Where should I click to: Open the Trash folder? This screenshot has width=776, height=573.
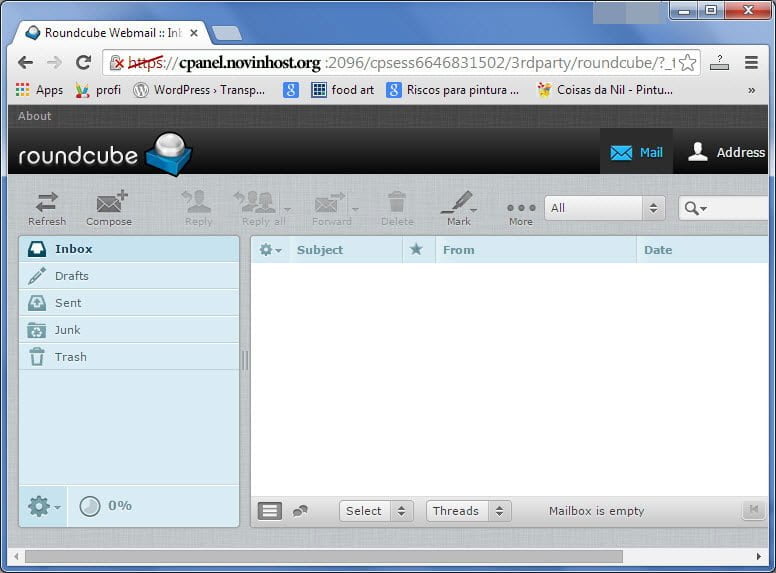point(129,357)
